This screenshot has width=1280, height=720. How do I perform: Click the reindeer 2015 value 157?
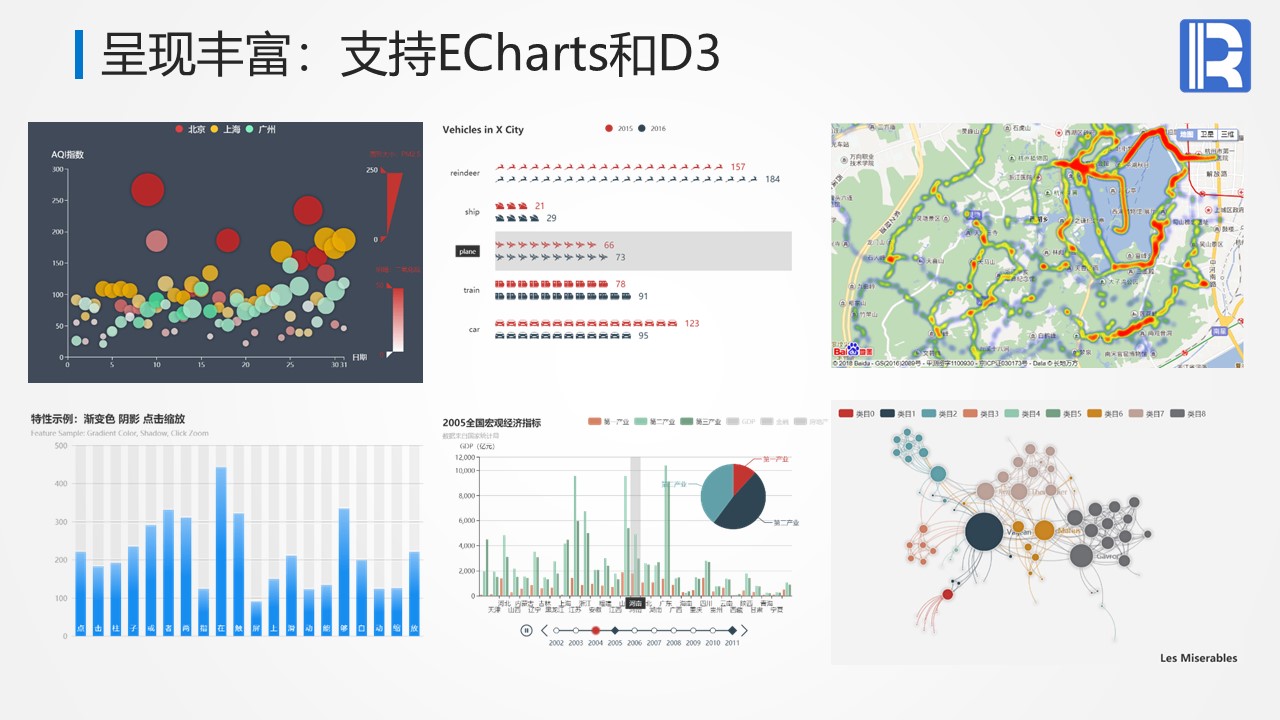click(738, 167)
